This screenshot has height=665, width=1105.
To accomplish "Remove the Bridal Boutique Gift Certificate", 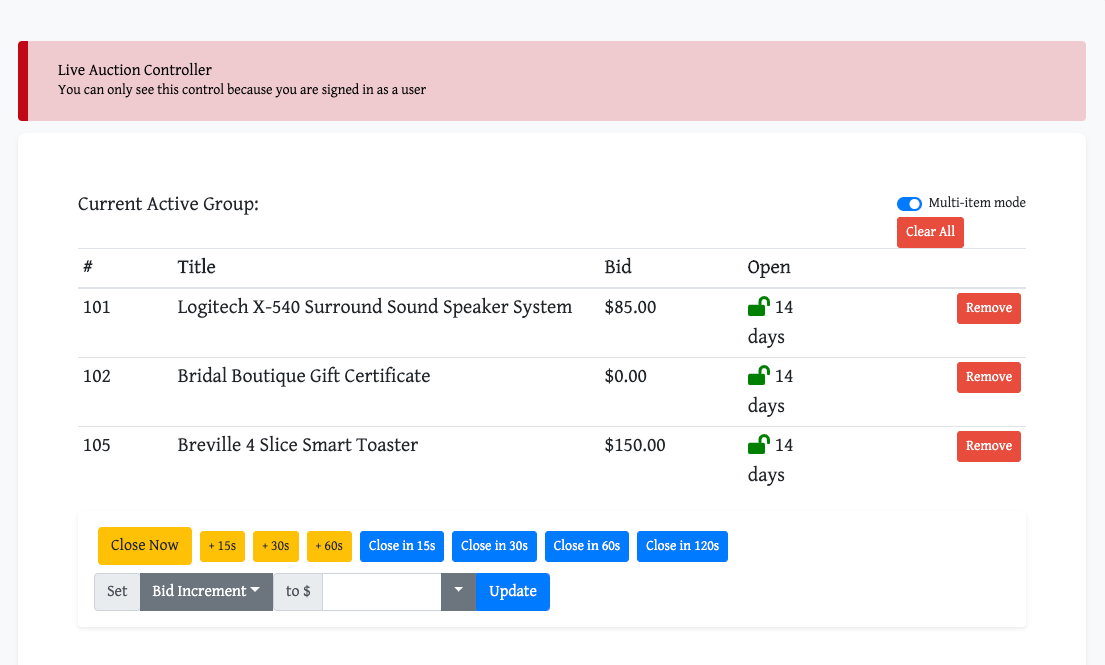I will tap(989, 378).
